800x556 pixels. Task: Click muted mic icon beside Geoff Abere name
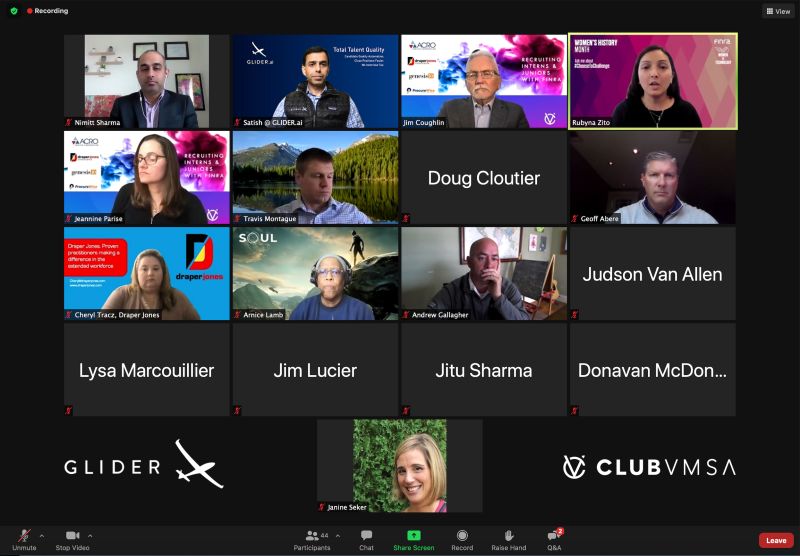574,218
